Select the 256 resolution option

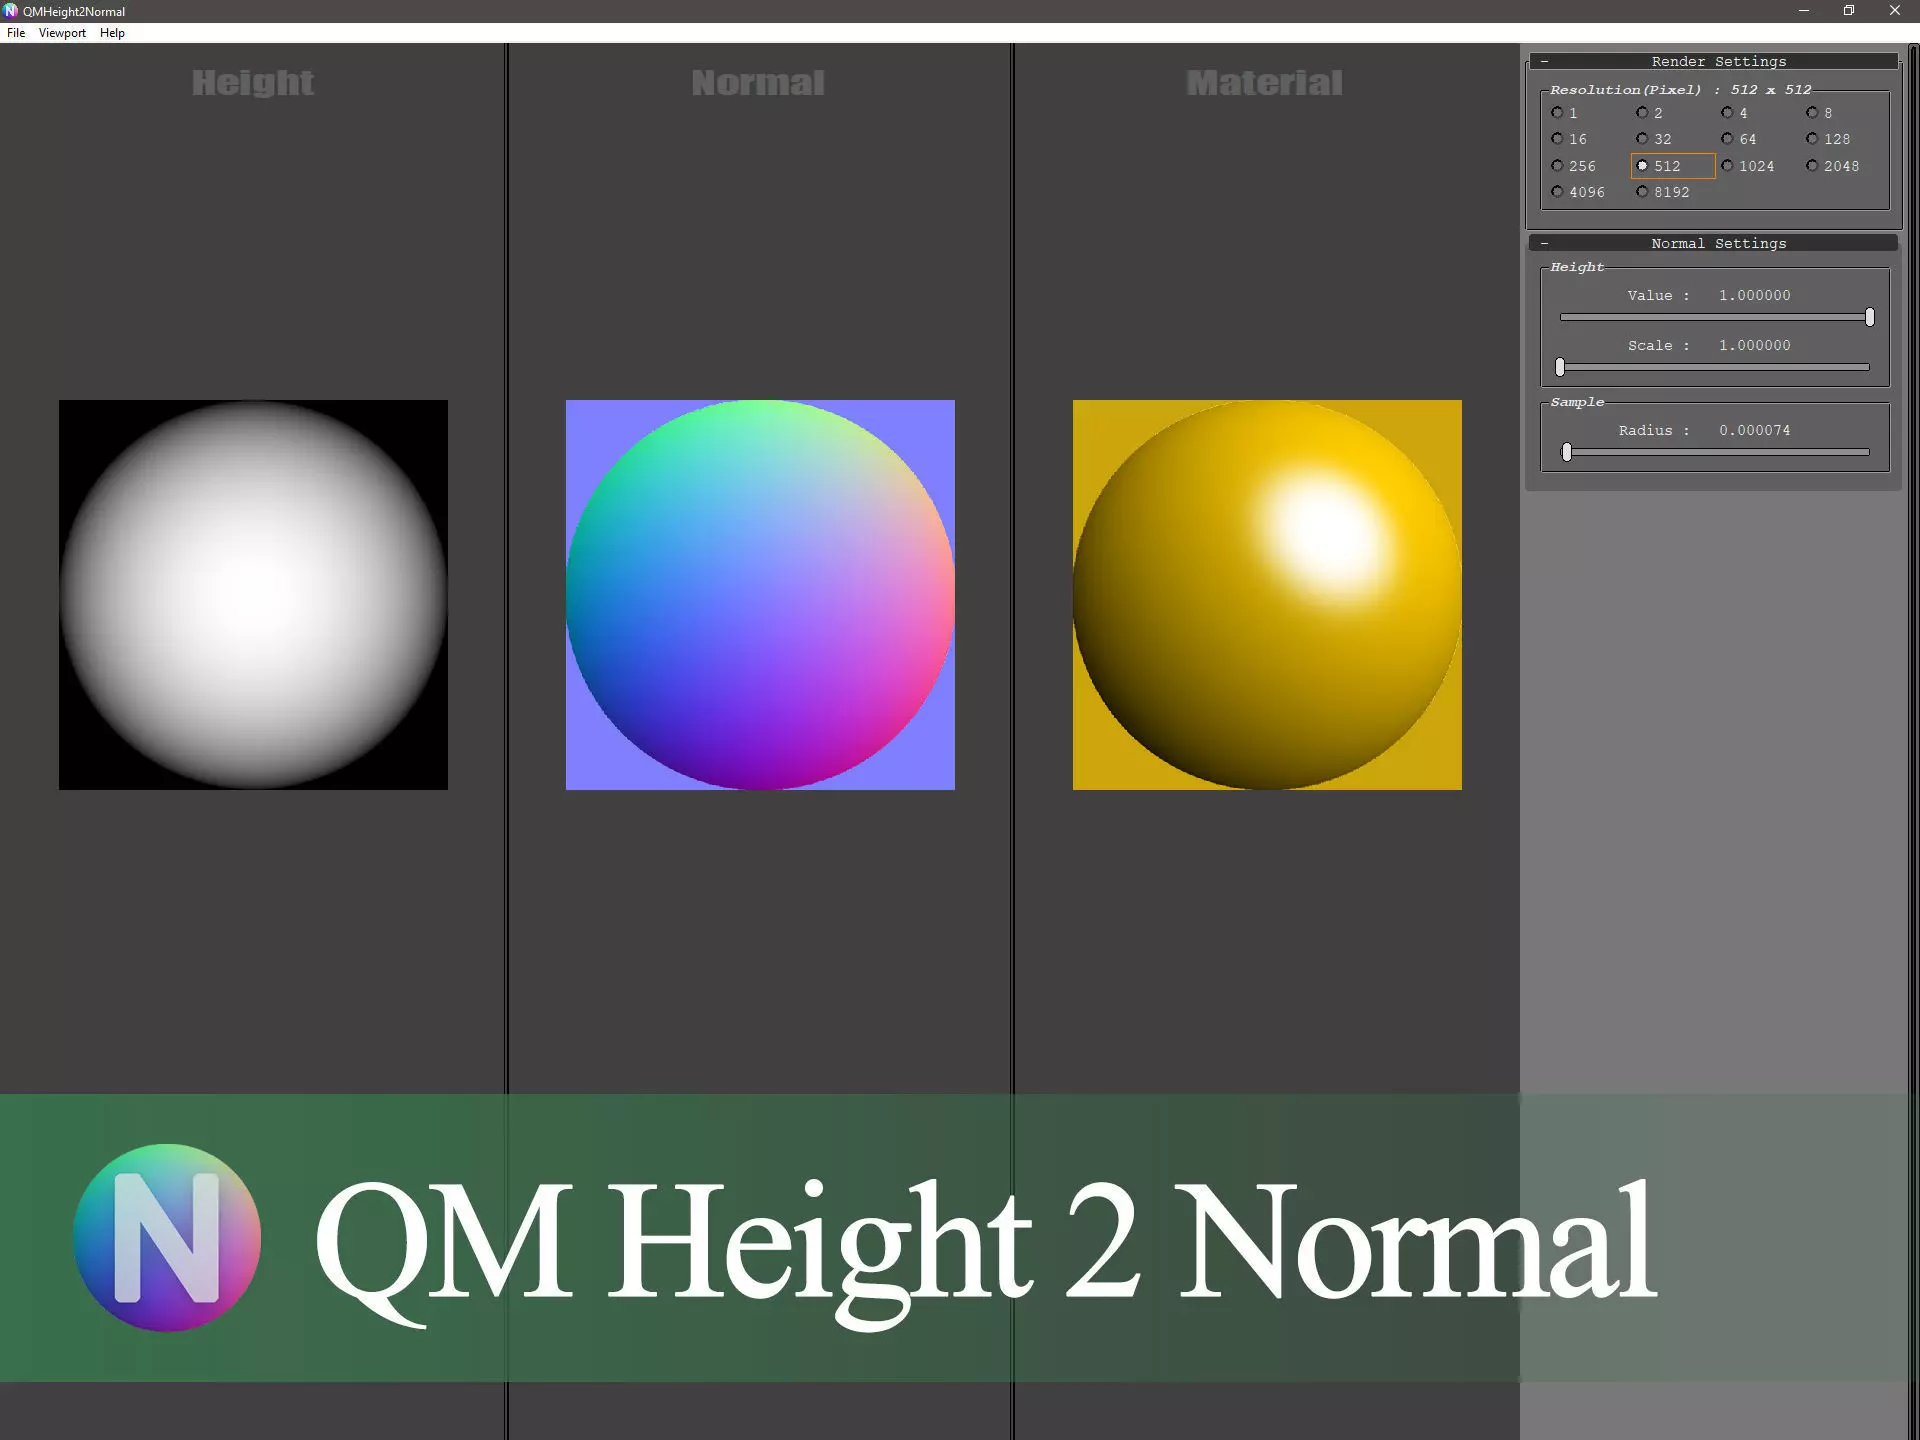(x=1557, y=166)
